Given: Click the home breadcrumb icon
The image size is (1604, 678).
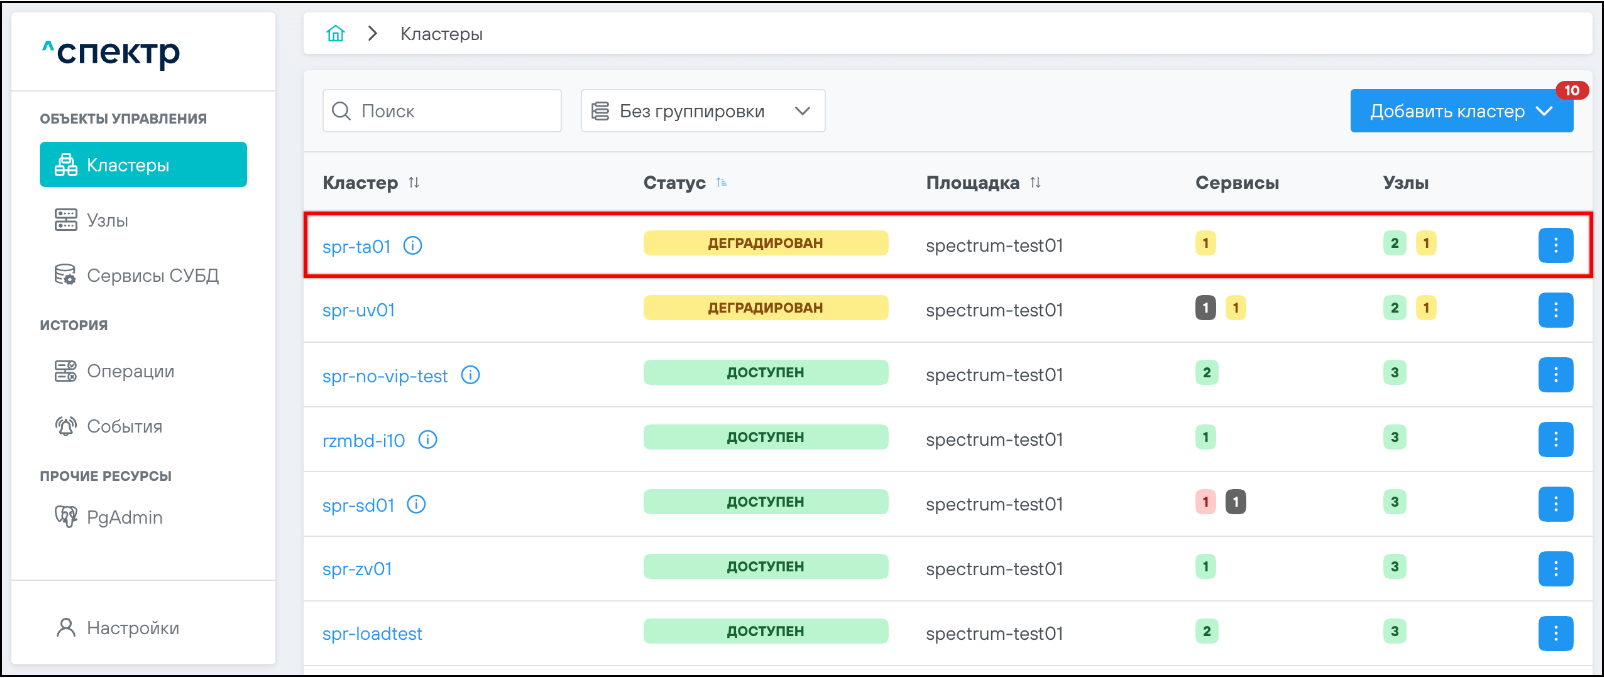Looking at the screenshot, I should pyautogui.click(x=336, y=34).
